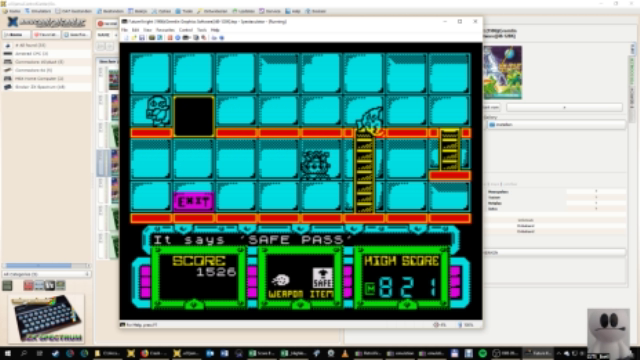640x360 pixels.
Task: Click the blue round icon in Spectaculator toolbar
Action: tap(178, 38)
